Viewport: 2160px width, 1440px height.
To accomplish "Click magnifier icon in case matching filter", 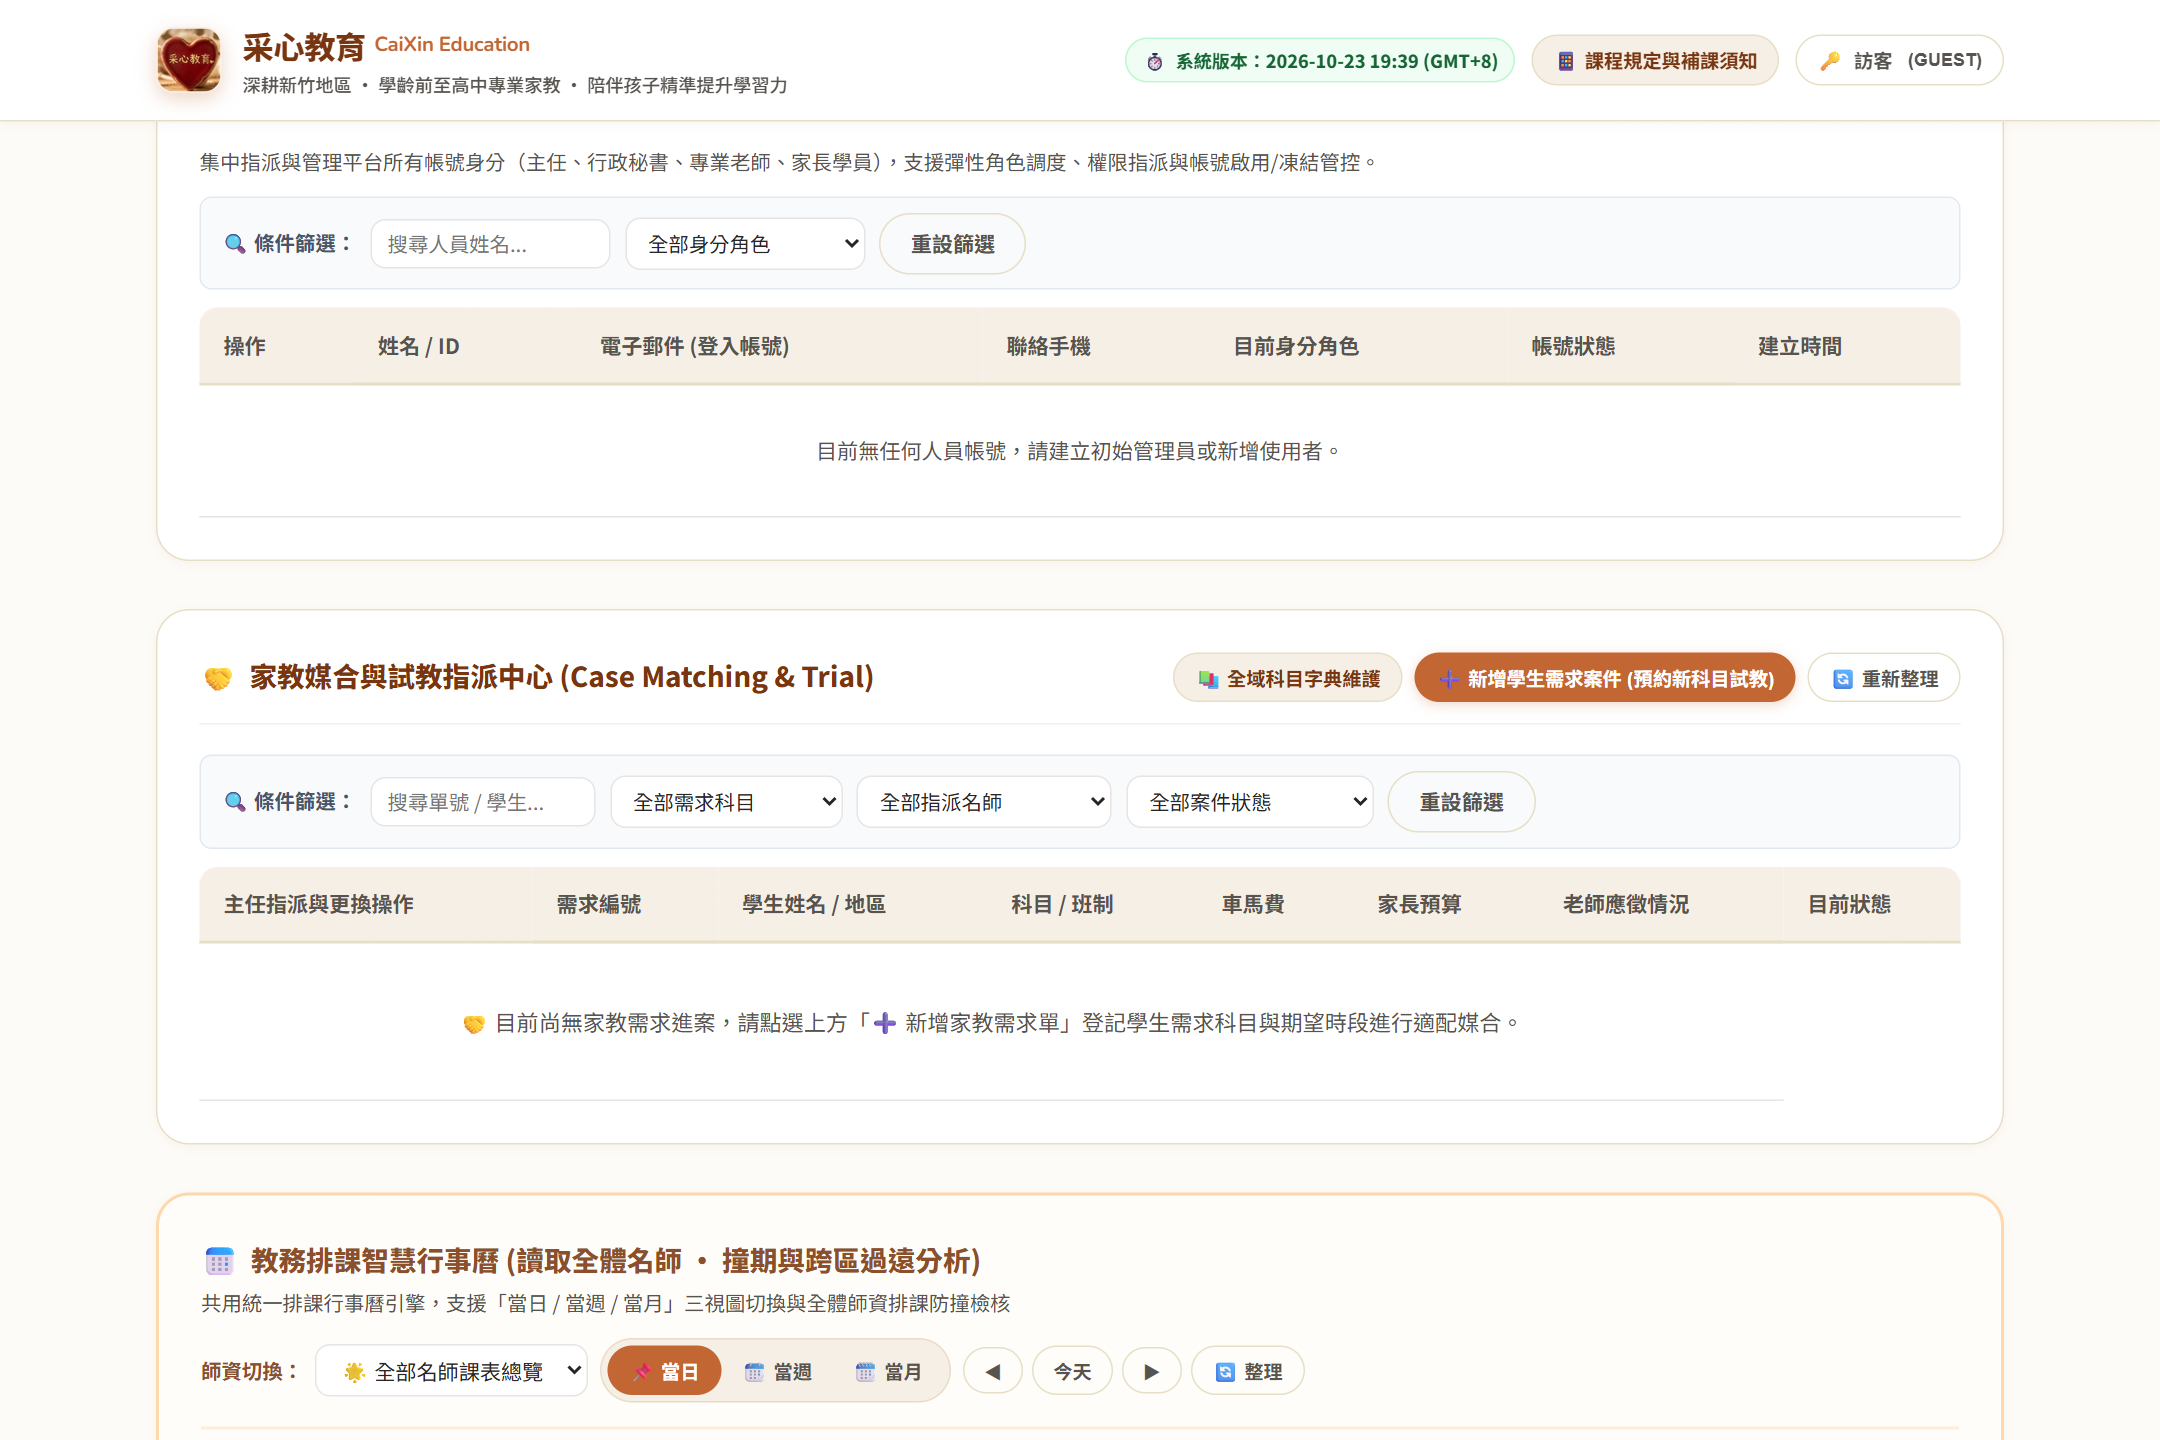I will click(235, 802).
